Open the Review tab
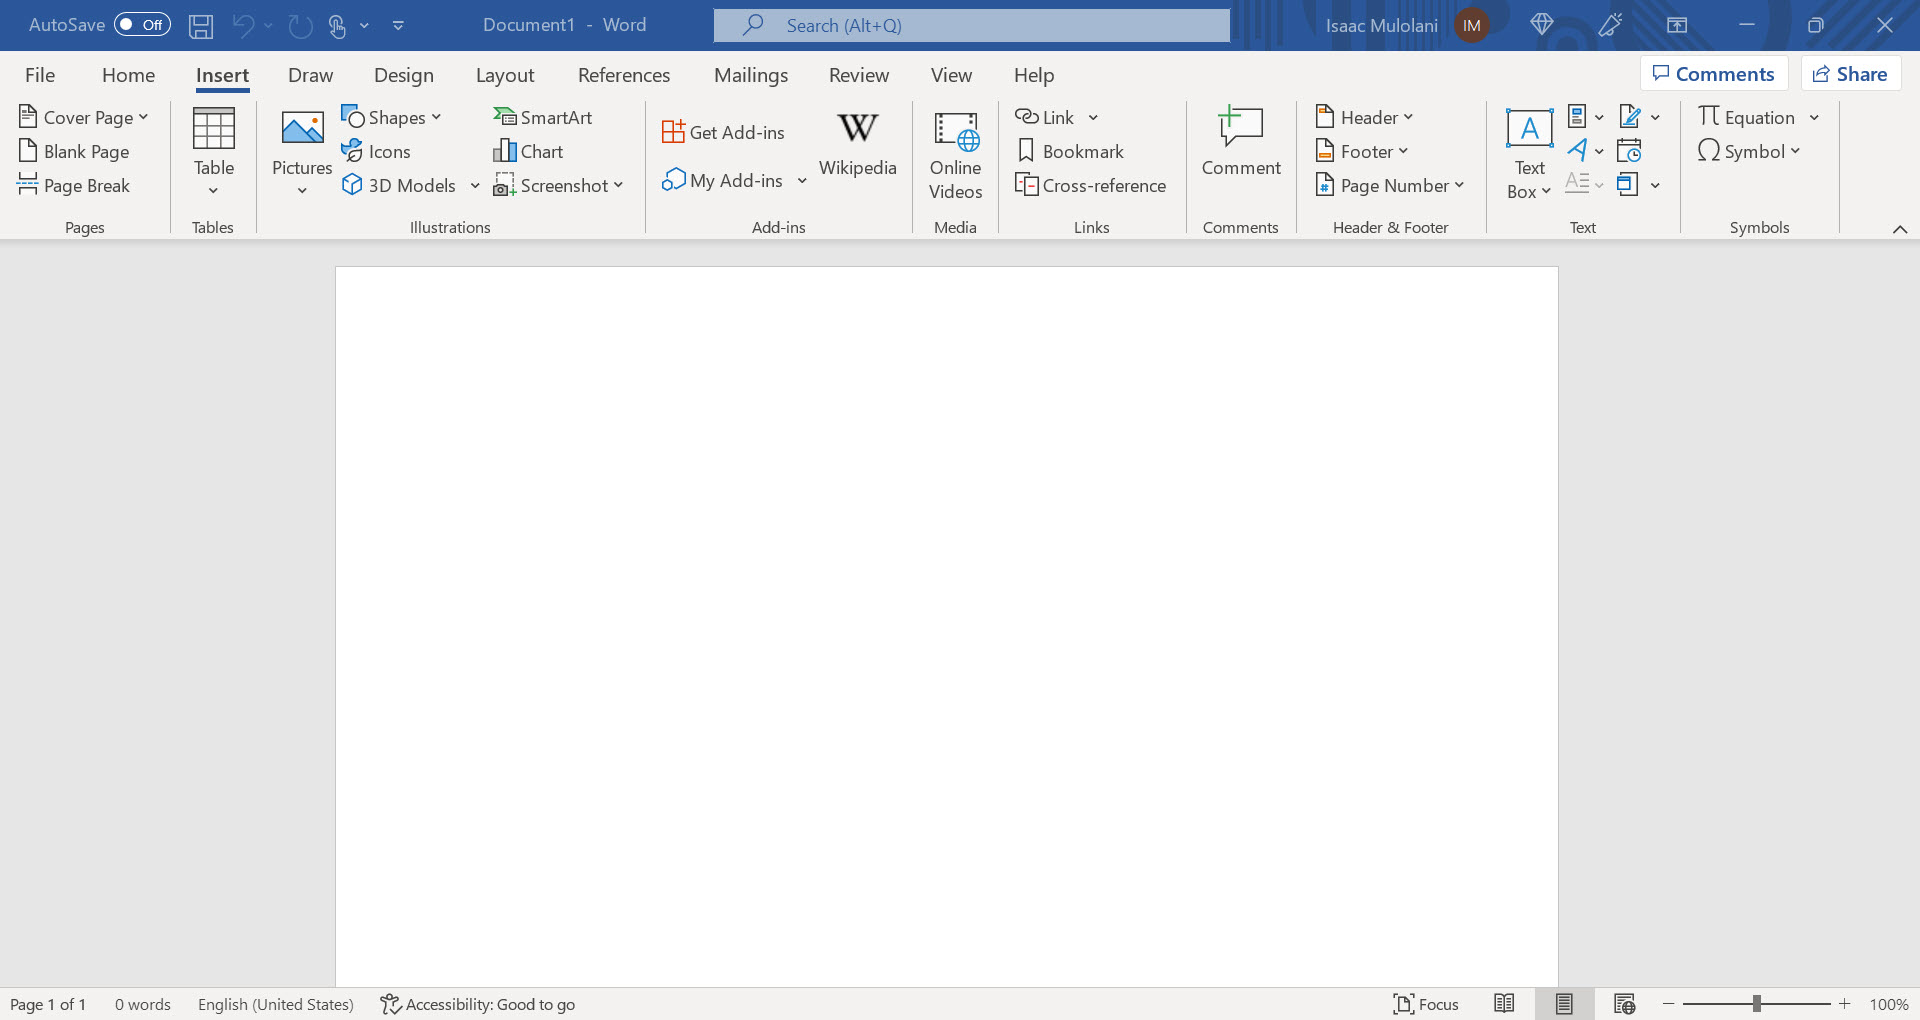This screenshot has height=1020, width=1920. coord(858,75)
